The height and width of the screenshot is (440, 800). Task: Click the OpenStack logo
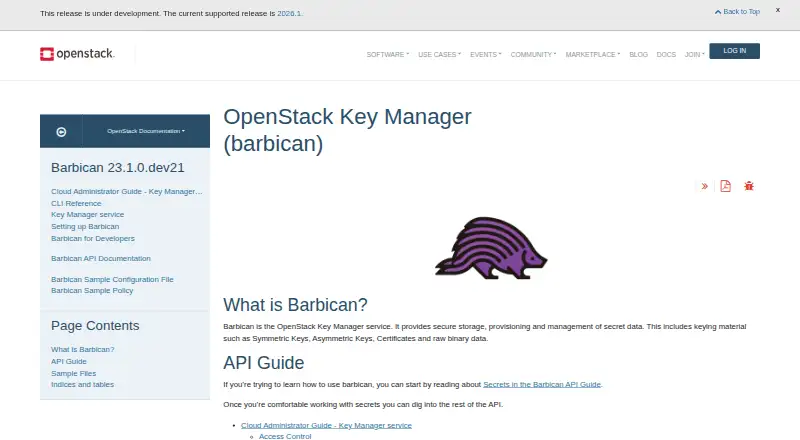(77, 54)
